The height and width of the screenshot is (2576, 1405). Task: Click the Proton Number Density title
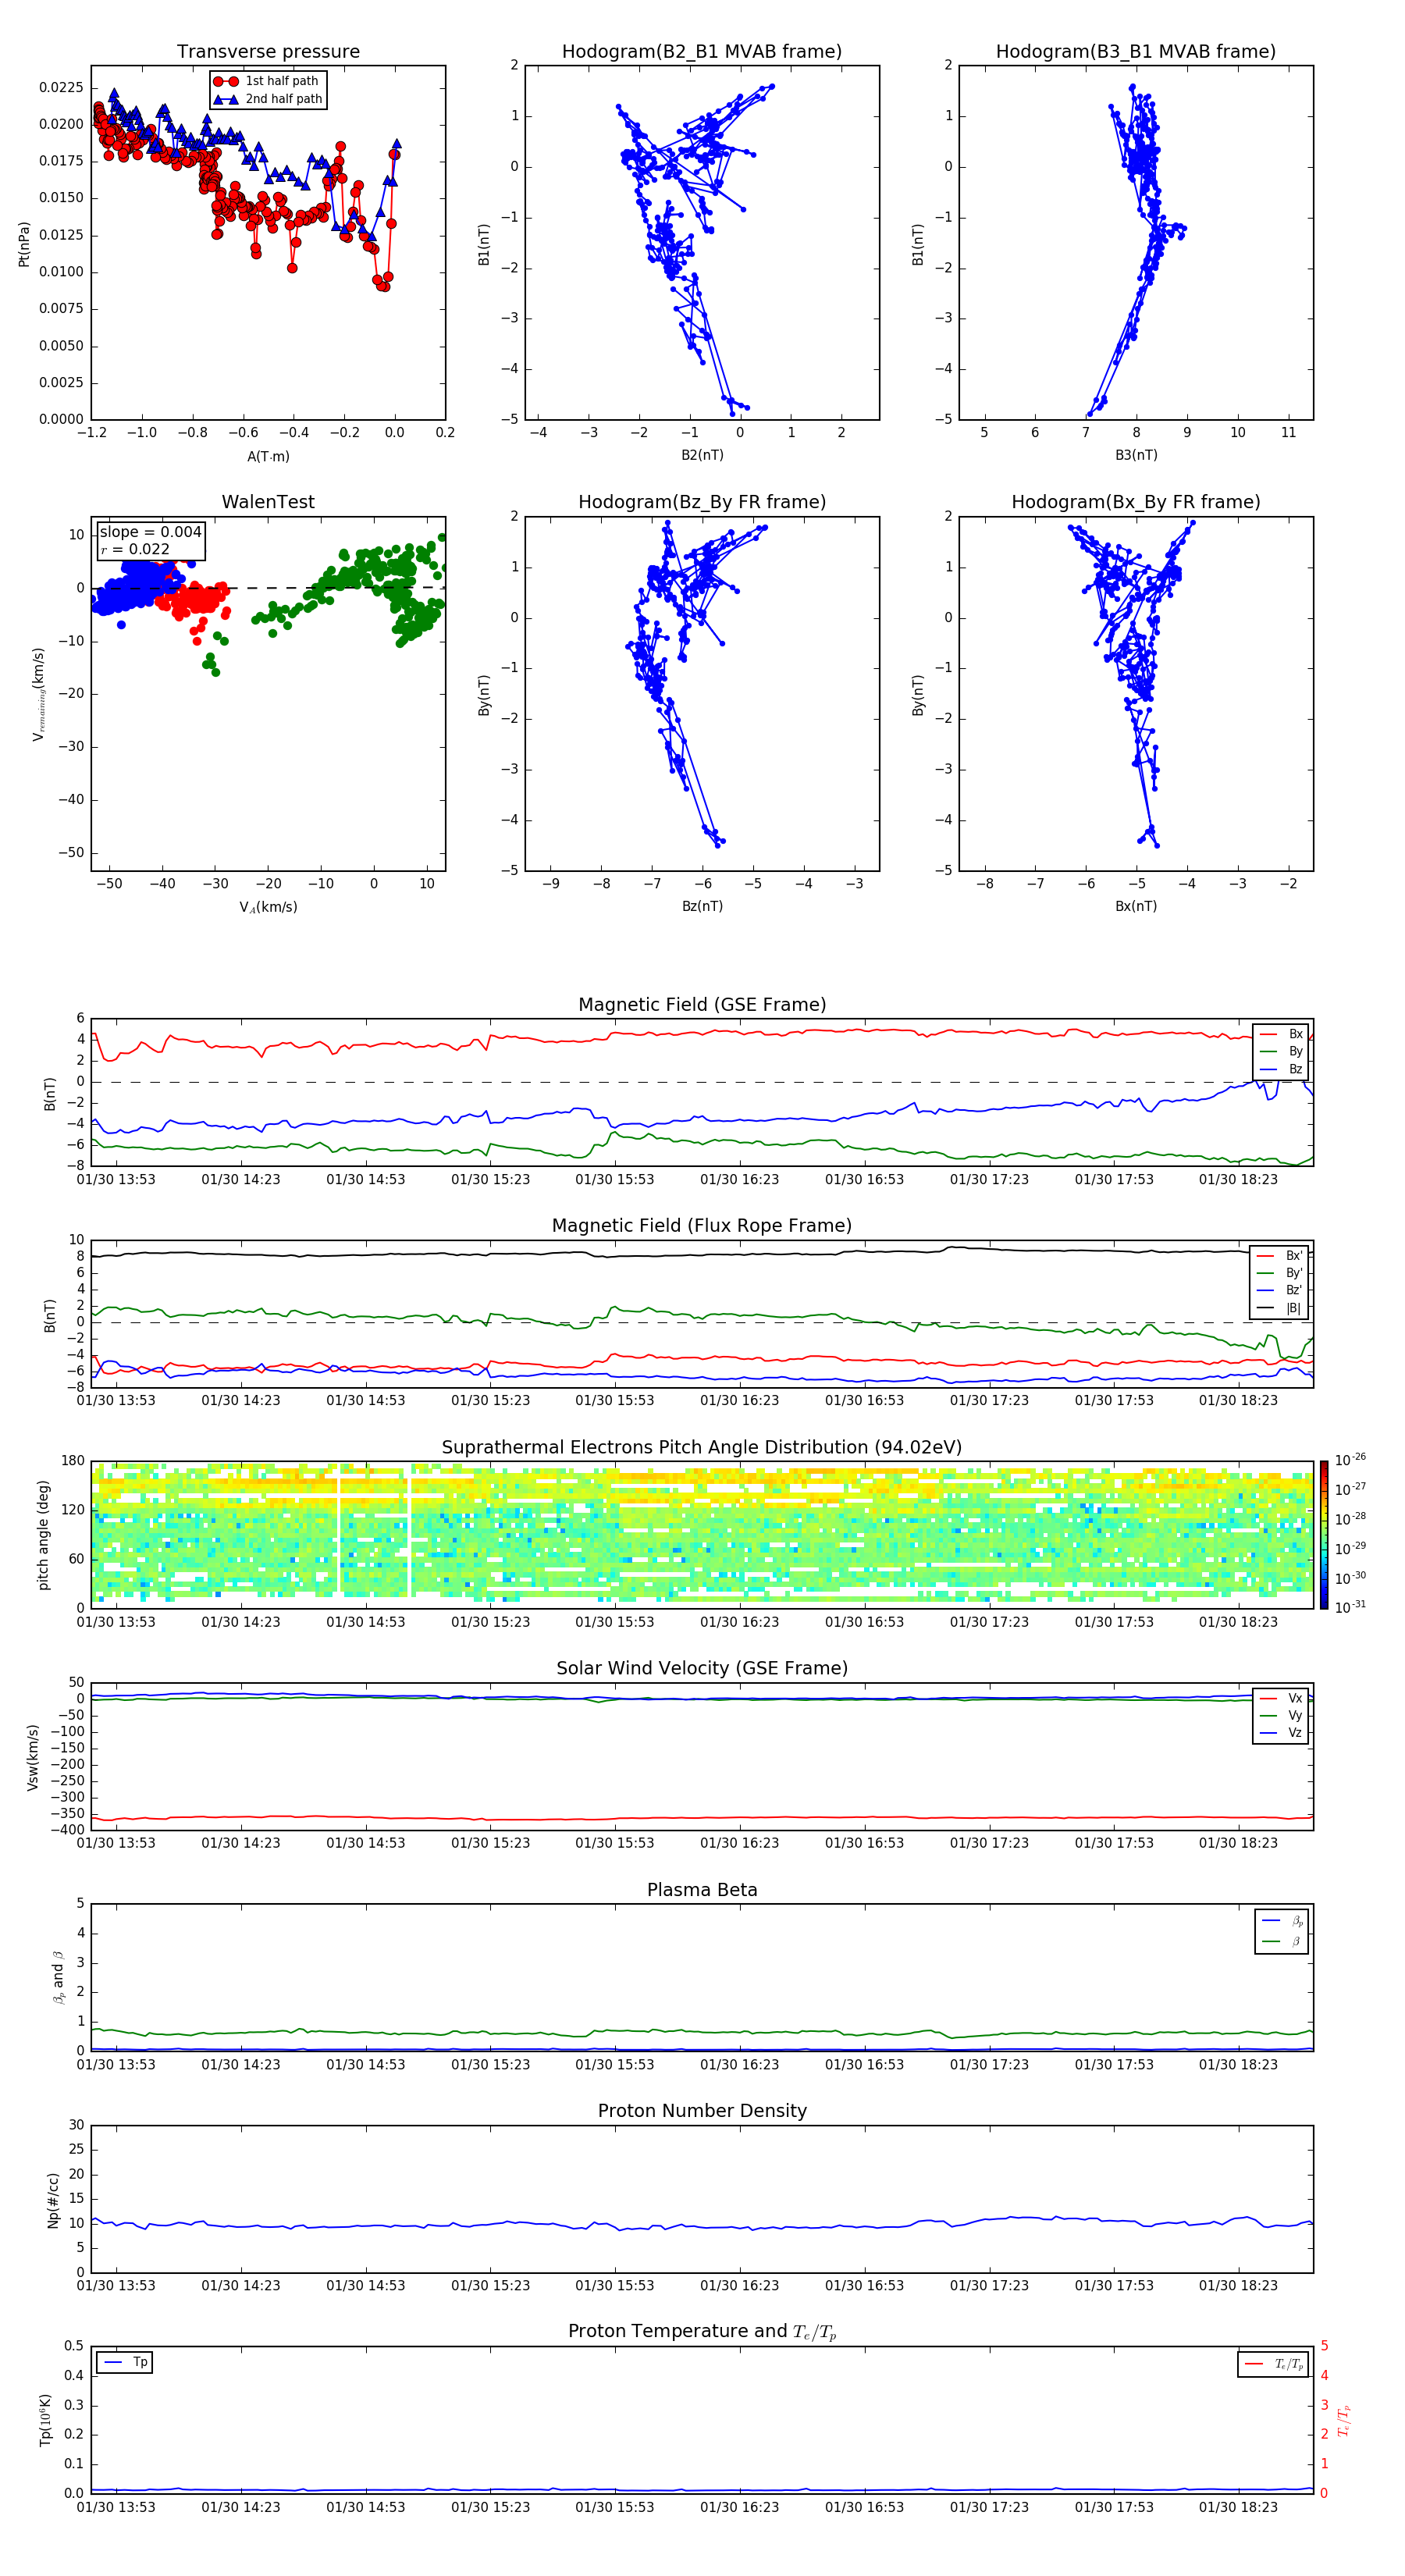701,2110
